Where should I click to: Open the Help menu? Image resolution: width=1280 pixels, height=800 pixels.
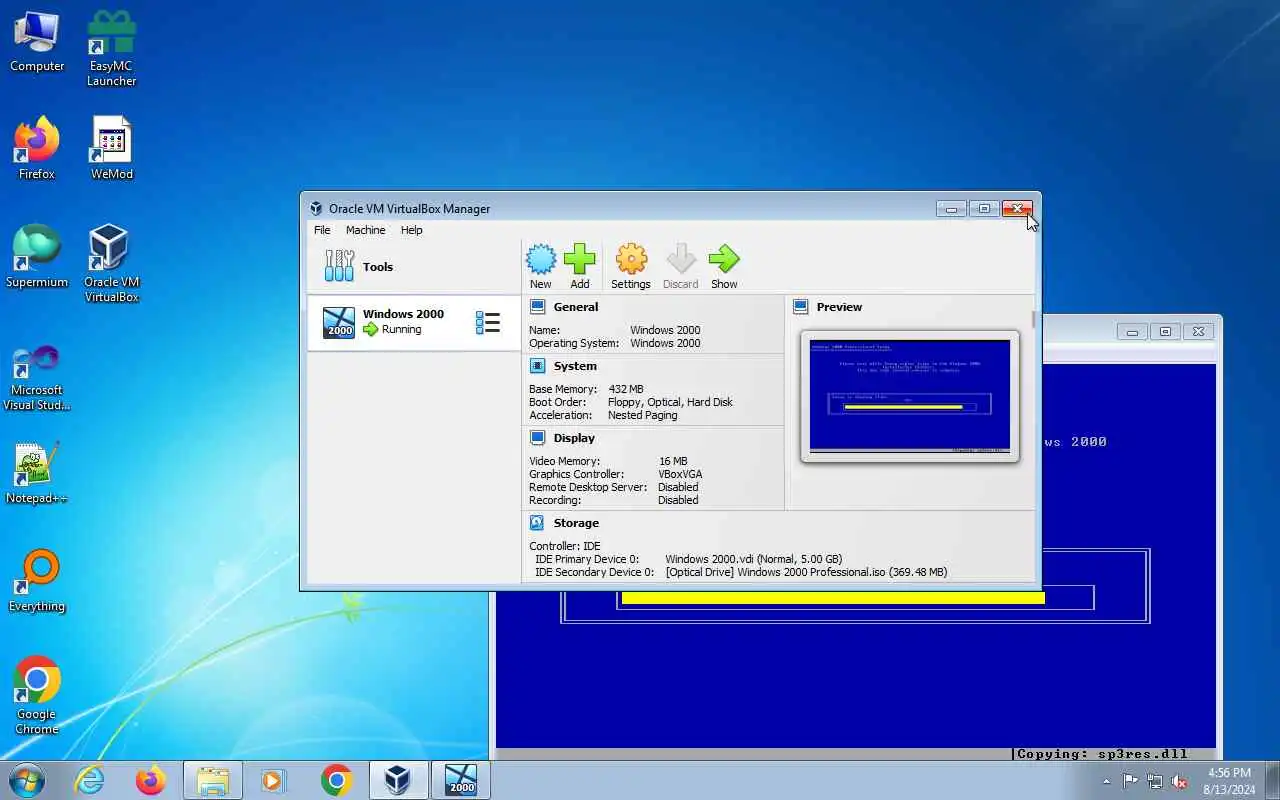coord(412,230)
